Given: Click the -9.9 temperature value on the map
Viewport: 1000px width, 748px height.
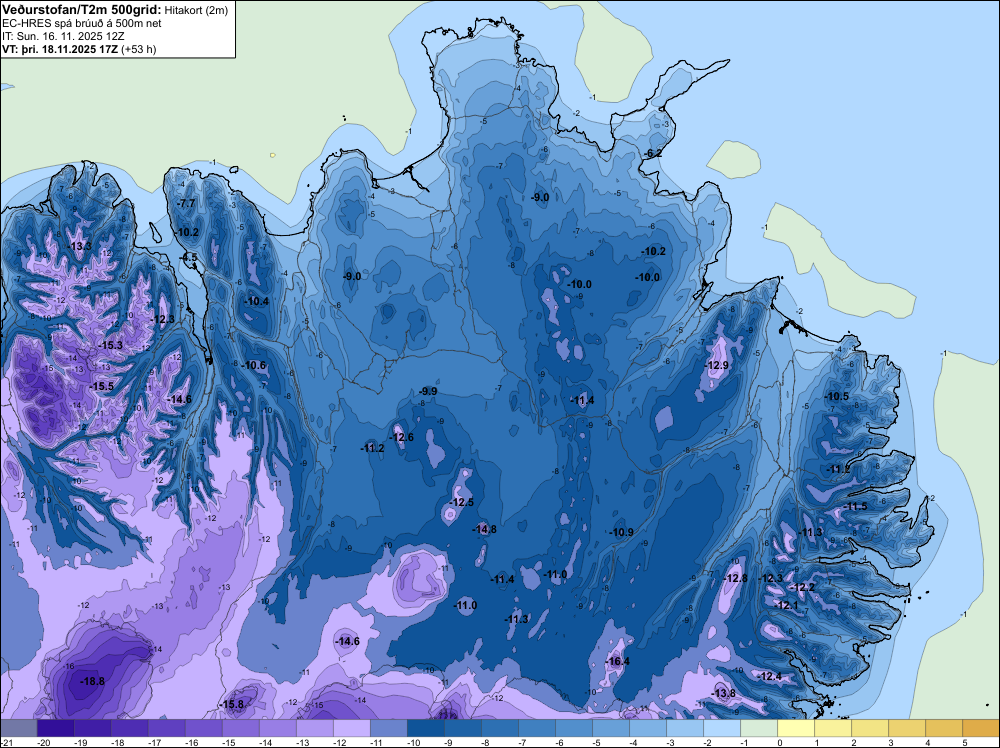Looking at the screenshot, I should coord(429,391).
